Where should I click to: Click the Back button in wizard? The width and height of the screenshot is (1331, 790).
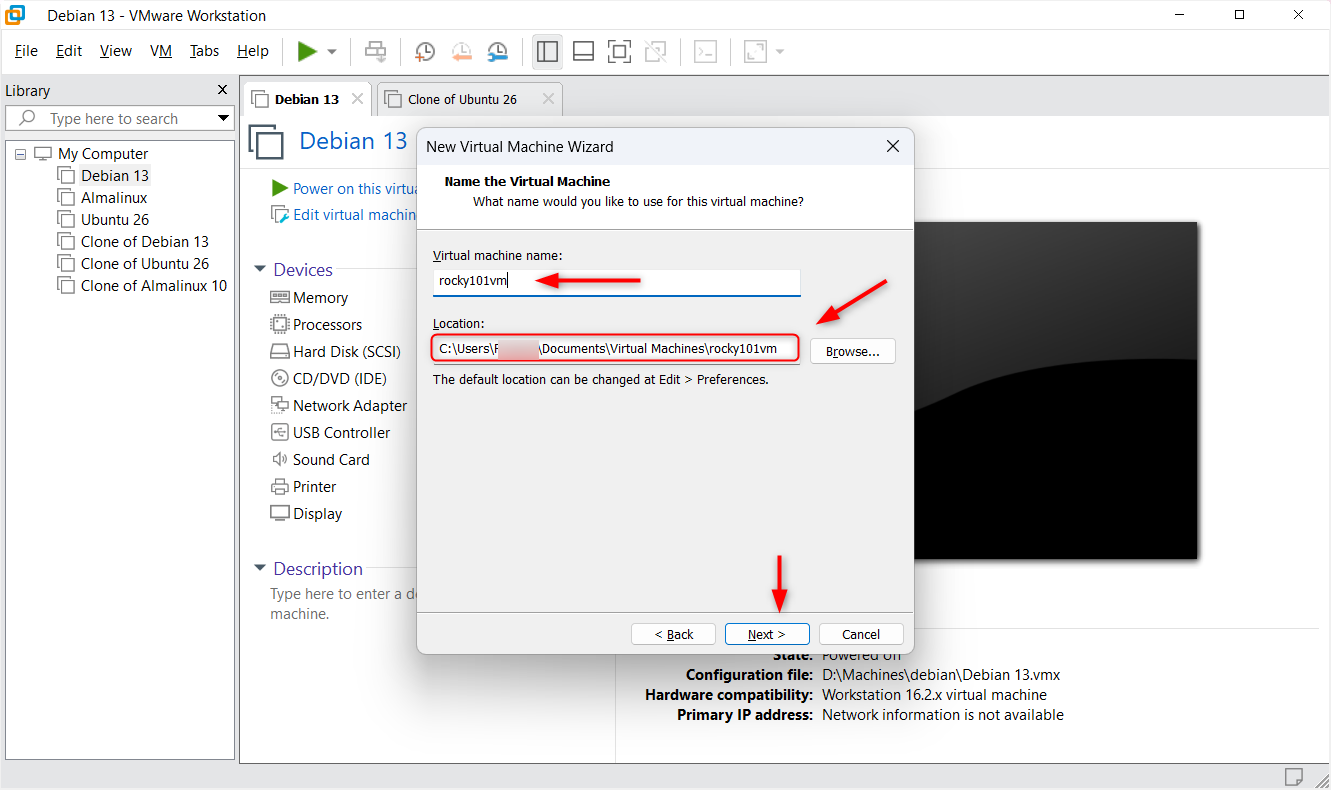673,634
